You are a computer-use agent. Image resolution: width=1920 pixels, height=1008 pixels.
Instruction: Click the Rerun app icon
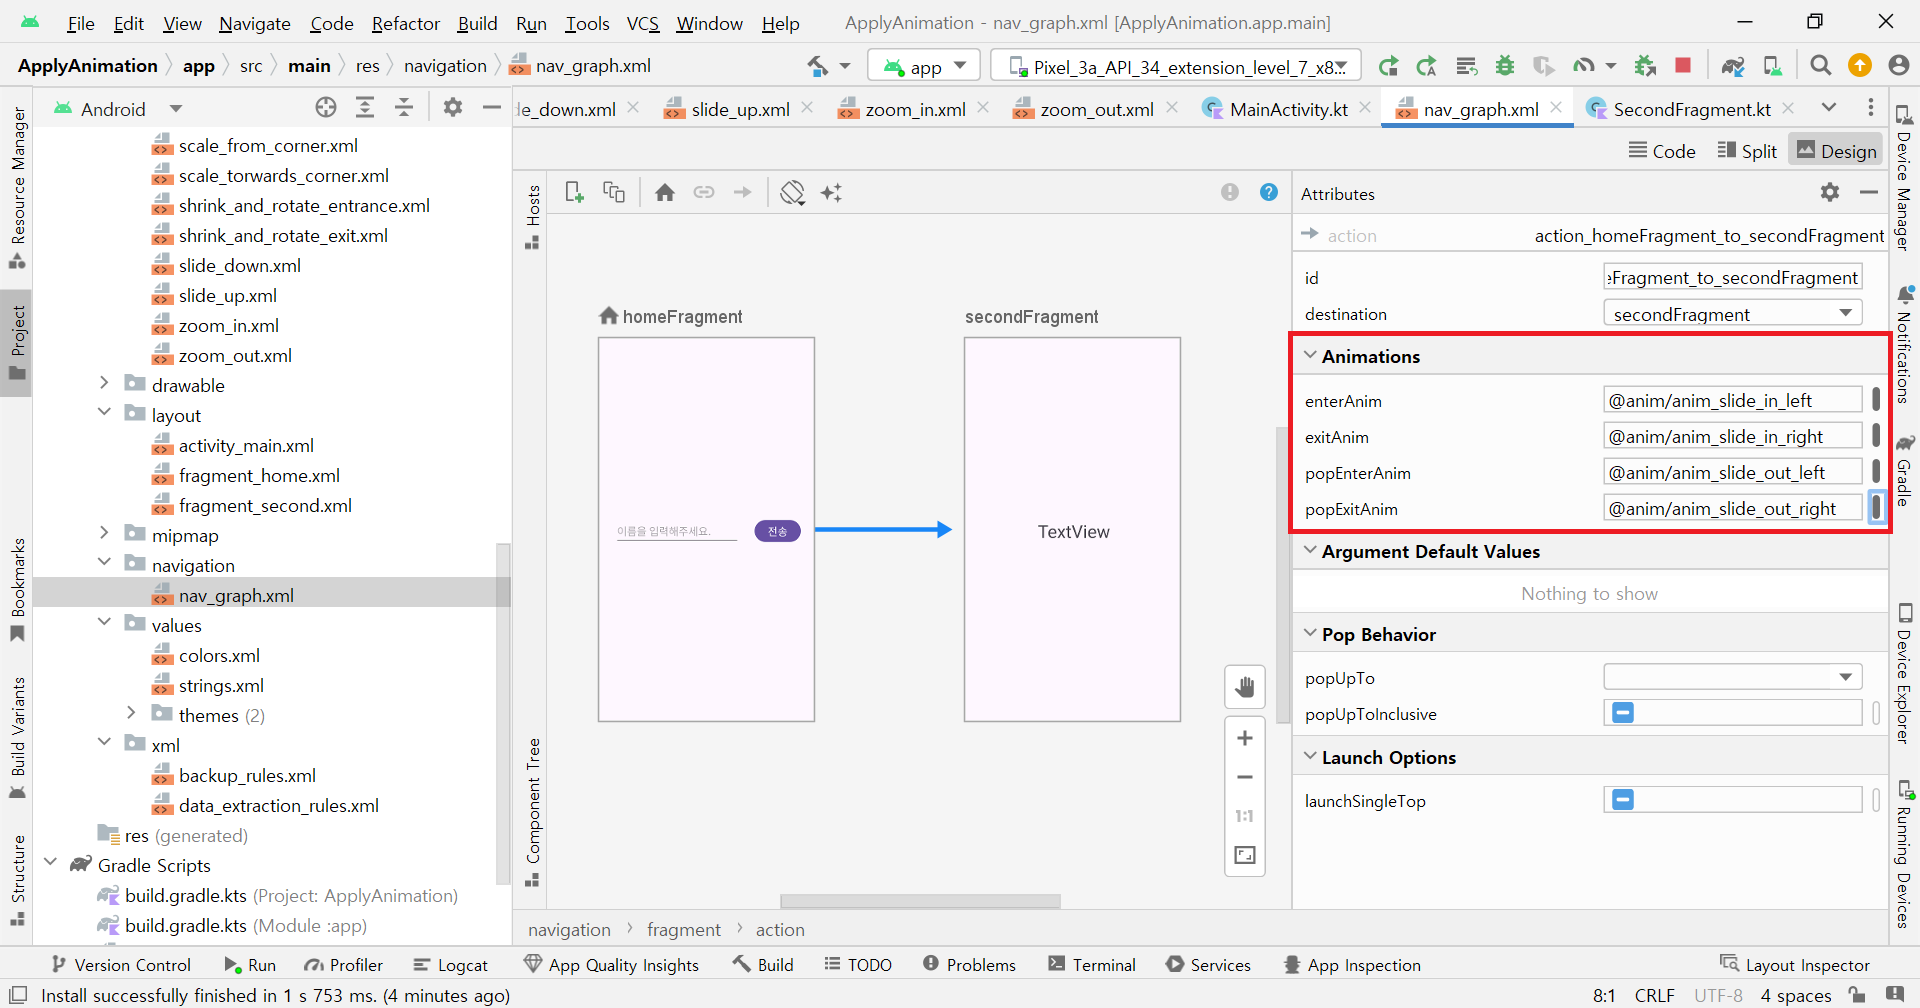click(x=1388, y=66)
